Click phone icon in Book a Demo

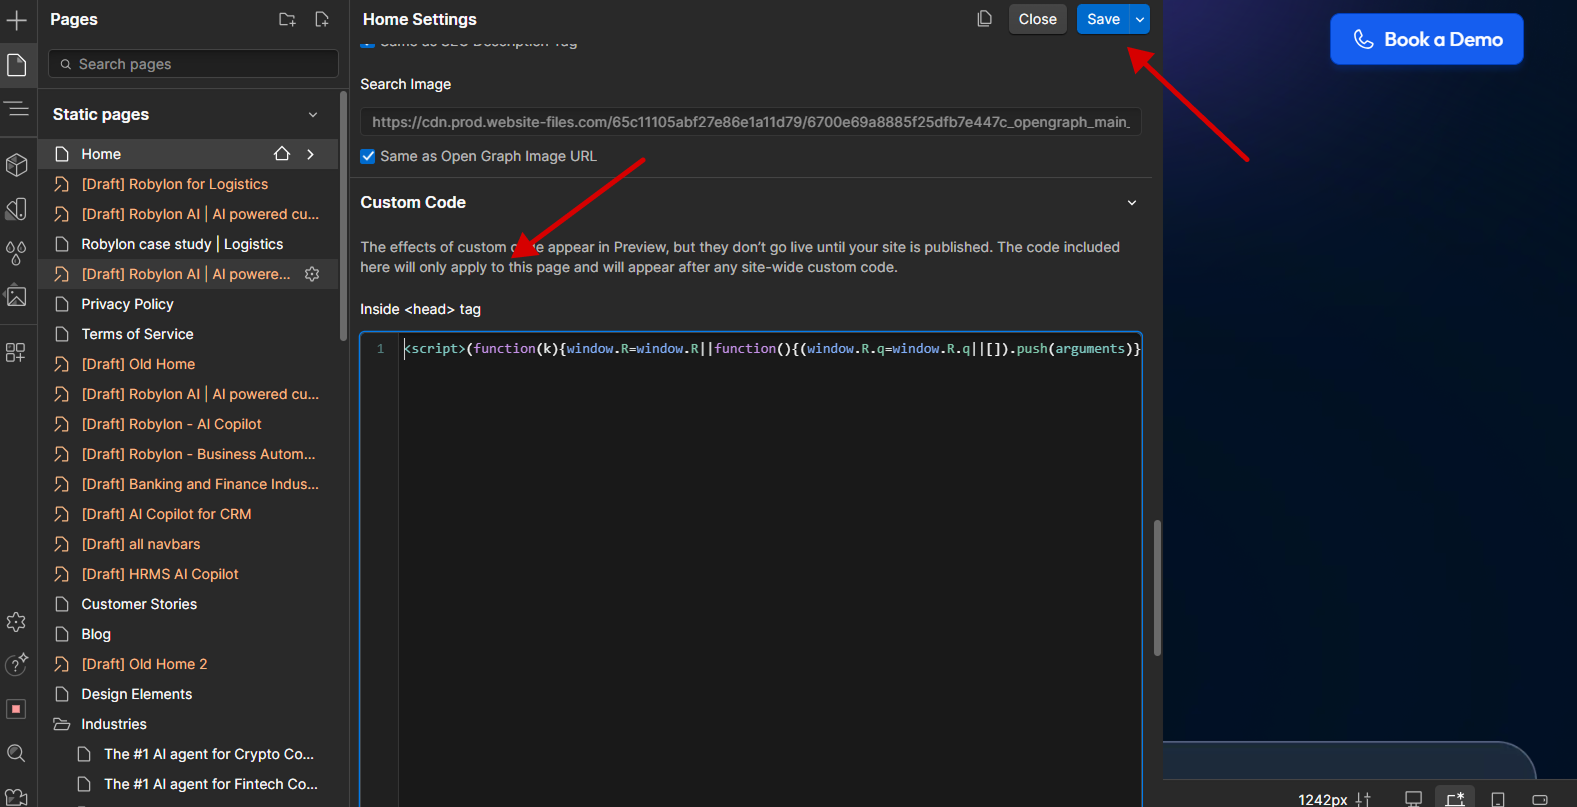click(x=1363, y=39)
